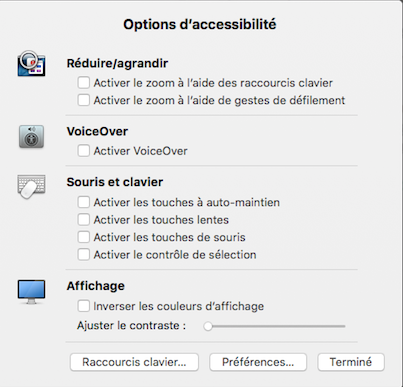Enable zoom via keyboard shortcuts checkbox

(x=83, y=83)
